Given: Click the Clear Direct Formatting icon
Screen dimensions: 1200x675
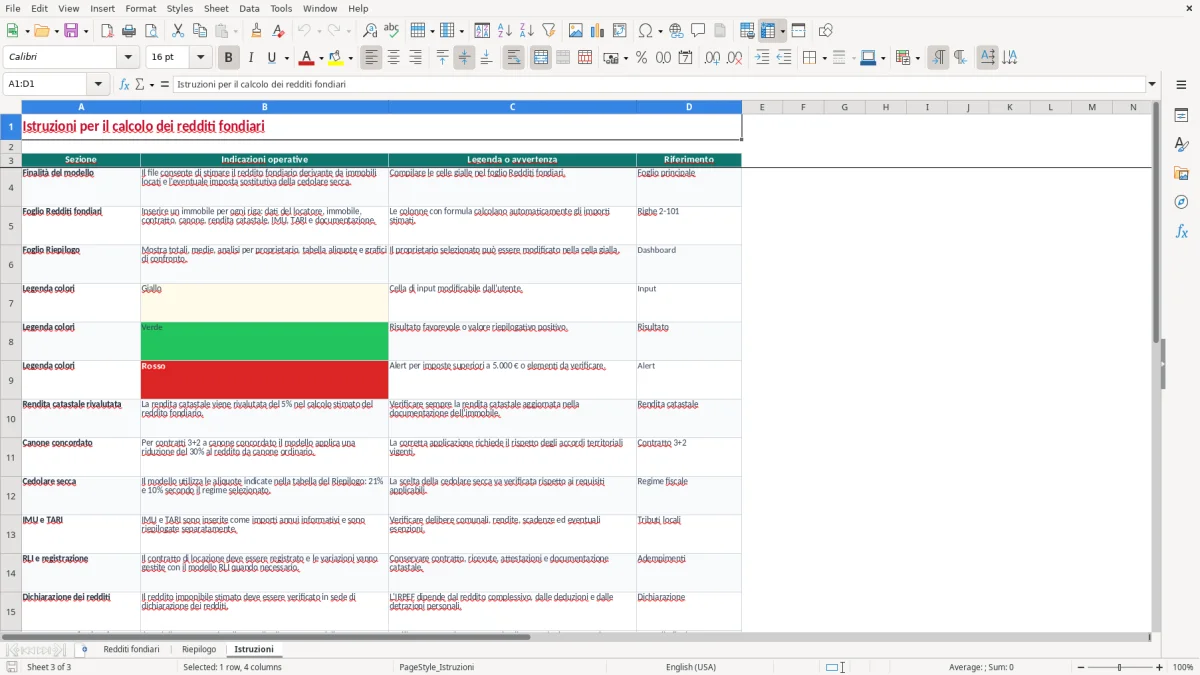Looking at the screenshot, I should [x=278, y=31].
